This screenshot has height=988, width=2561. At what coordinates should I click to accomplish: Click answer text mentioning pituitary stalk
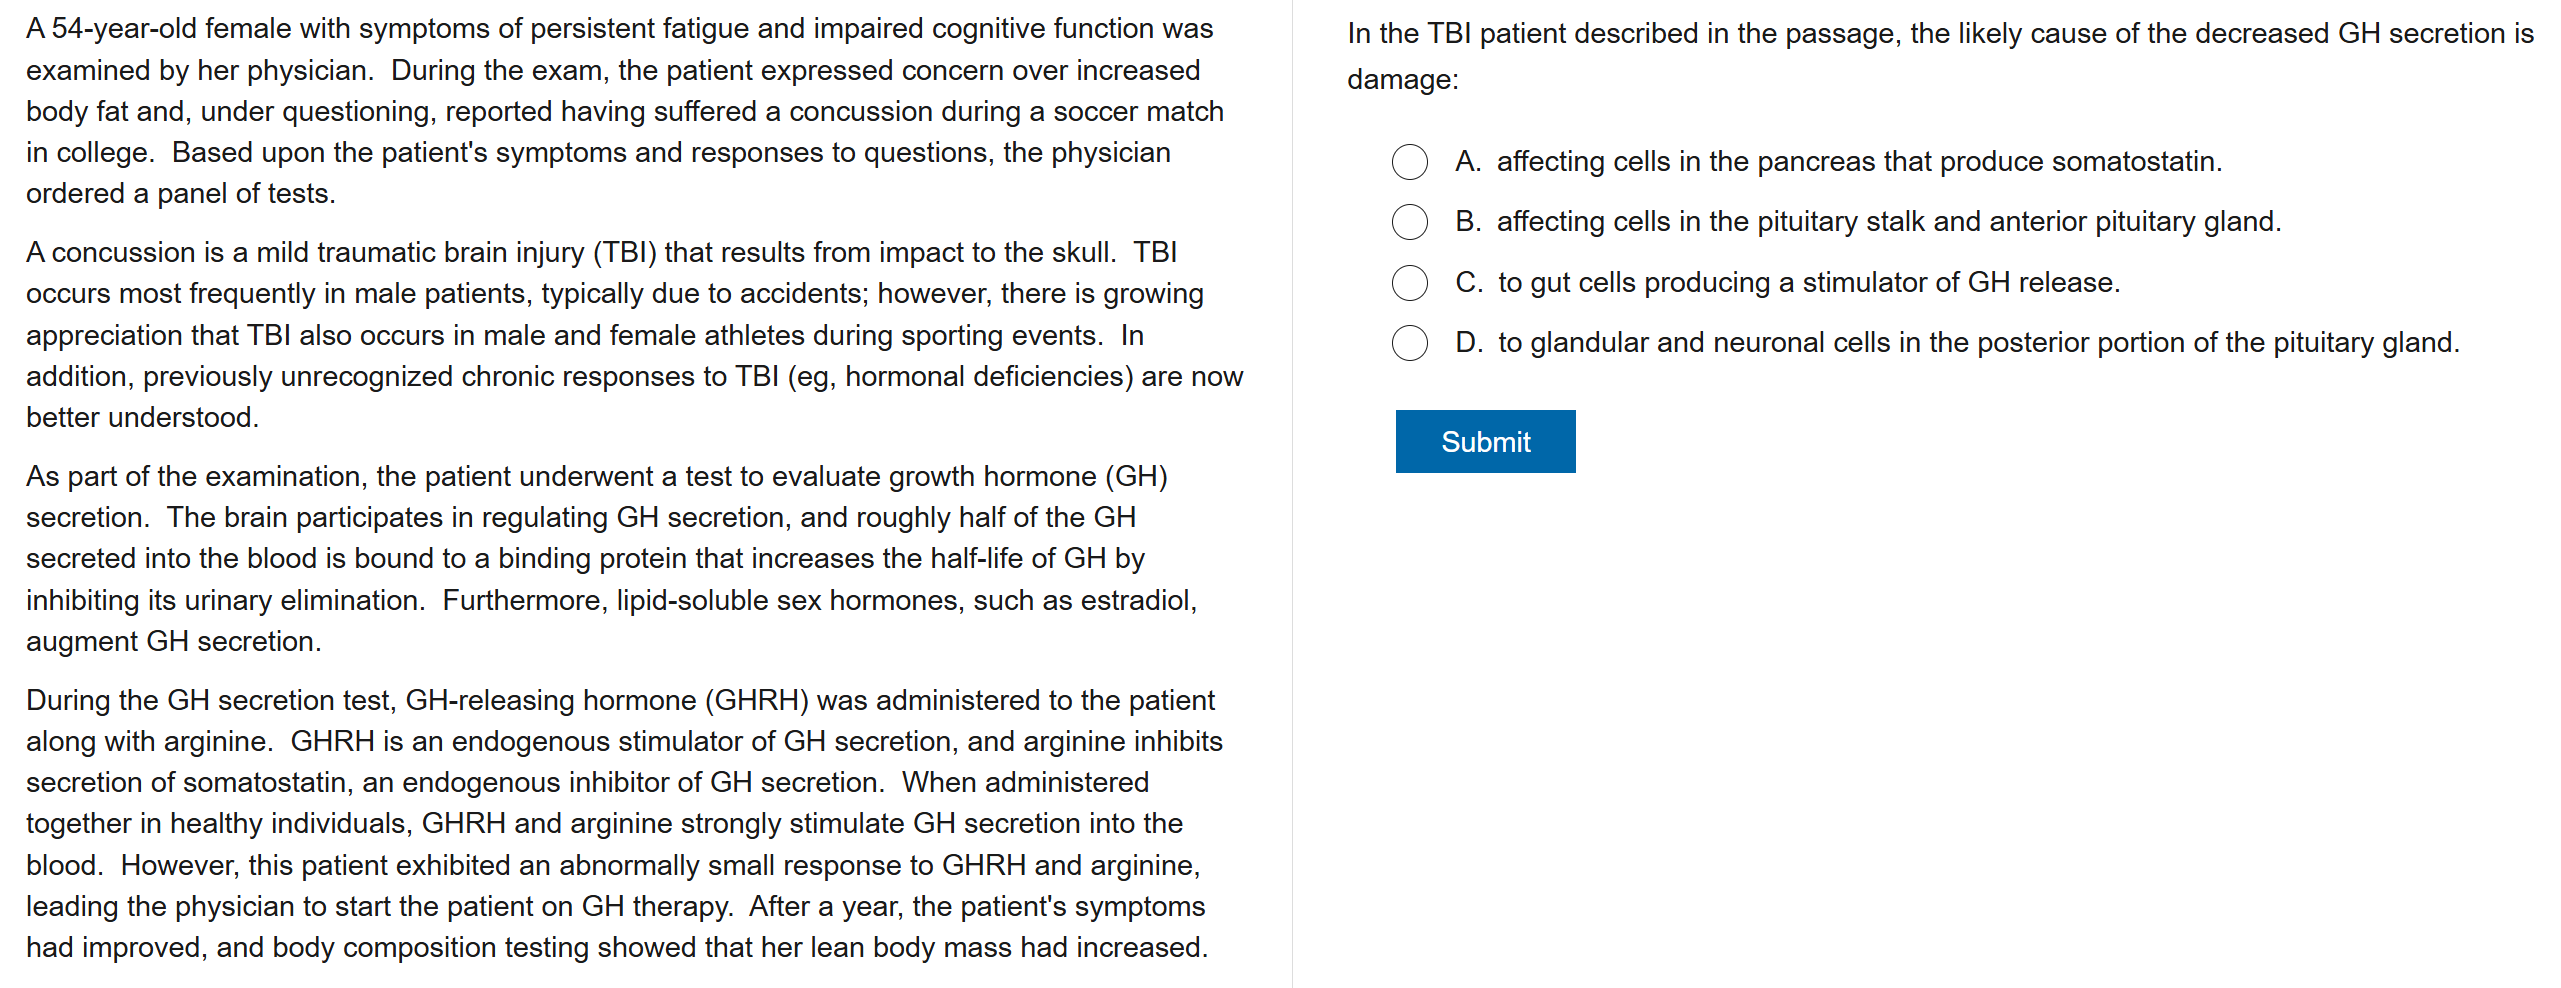(1888, 222)
